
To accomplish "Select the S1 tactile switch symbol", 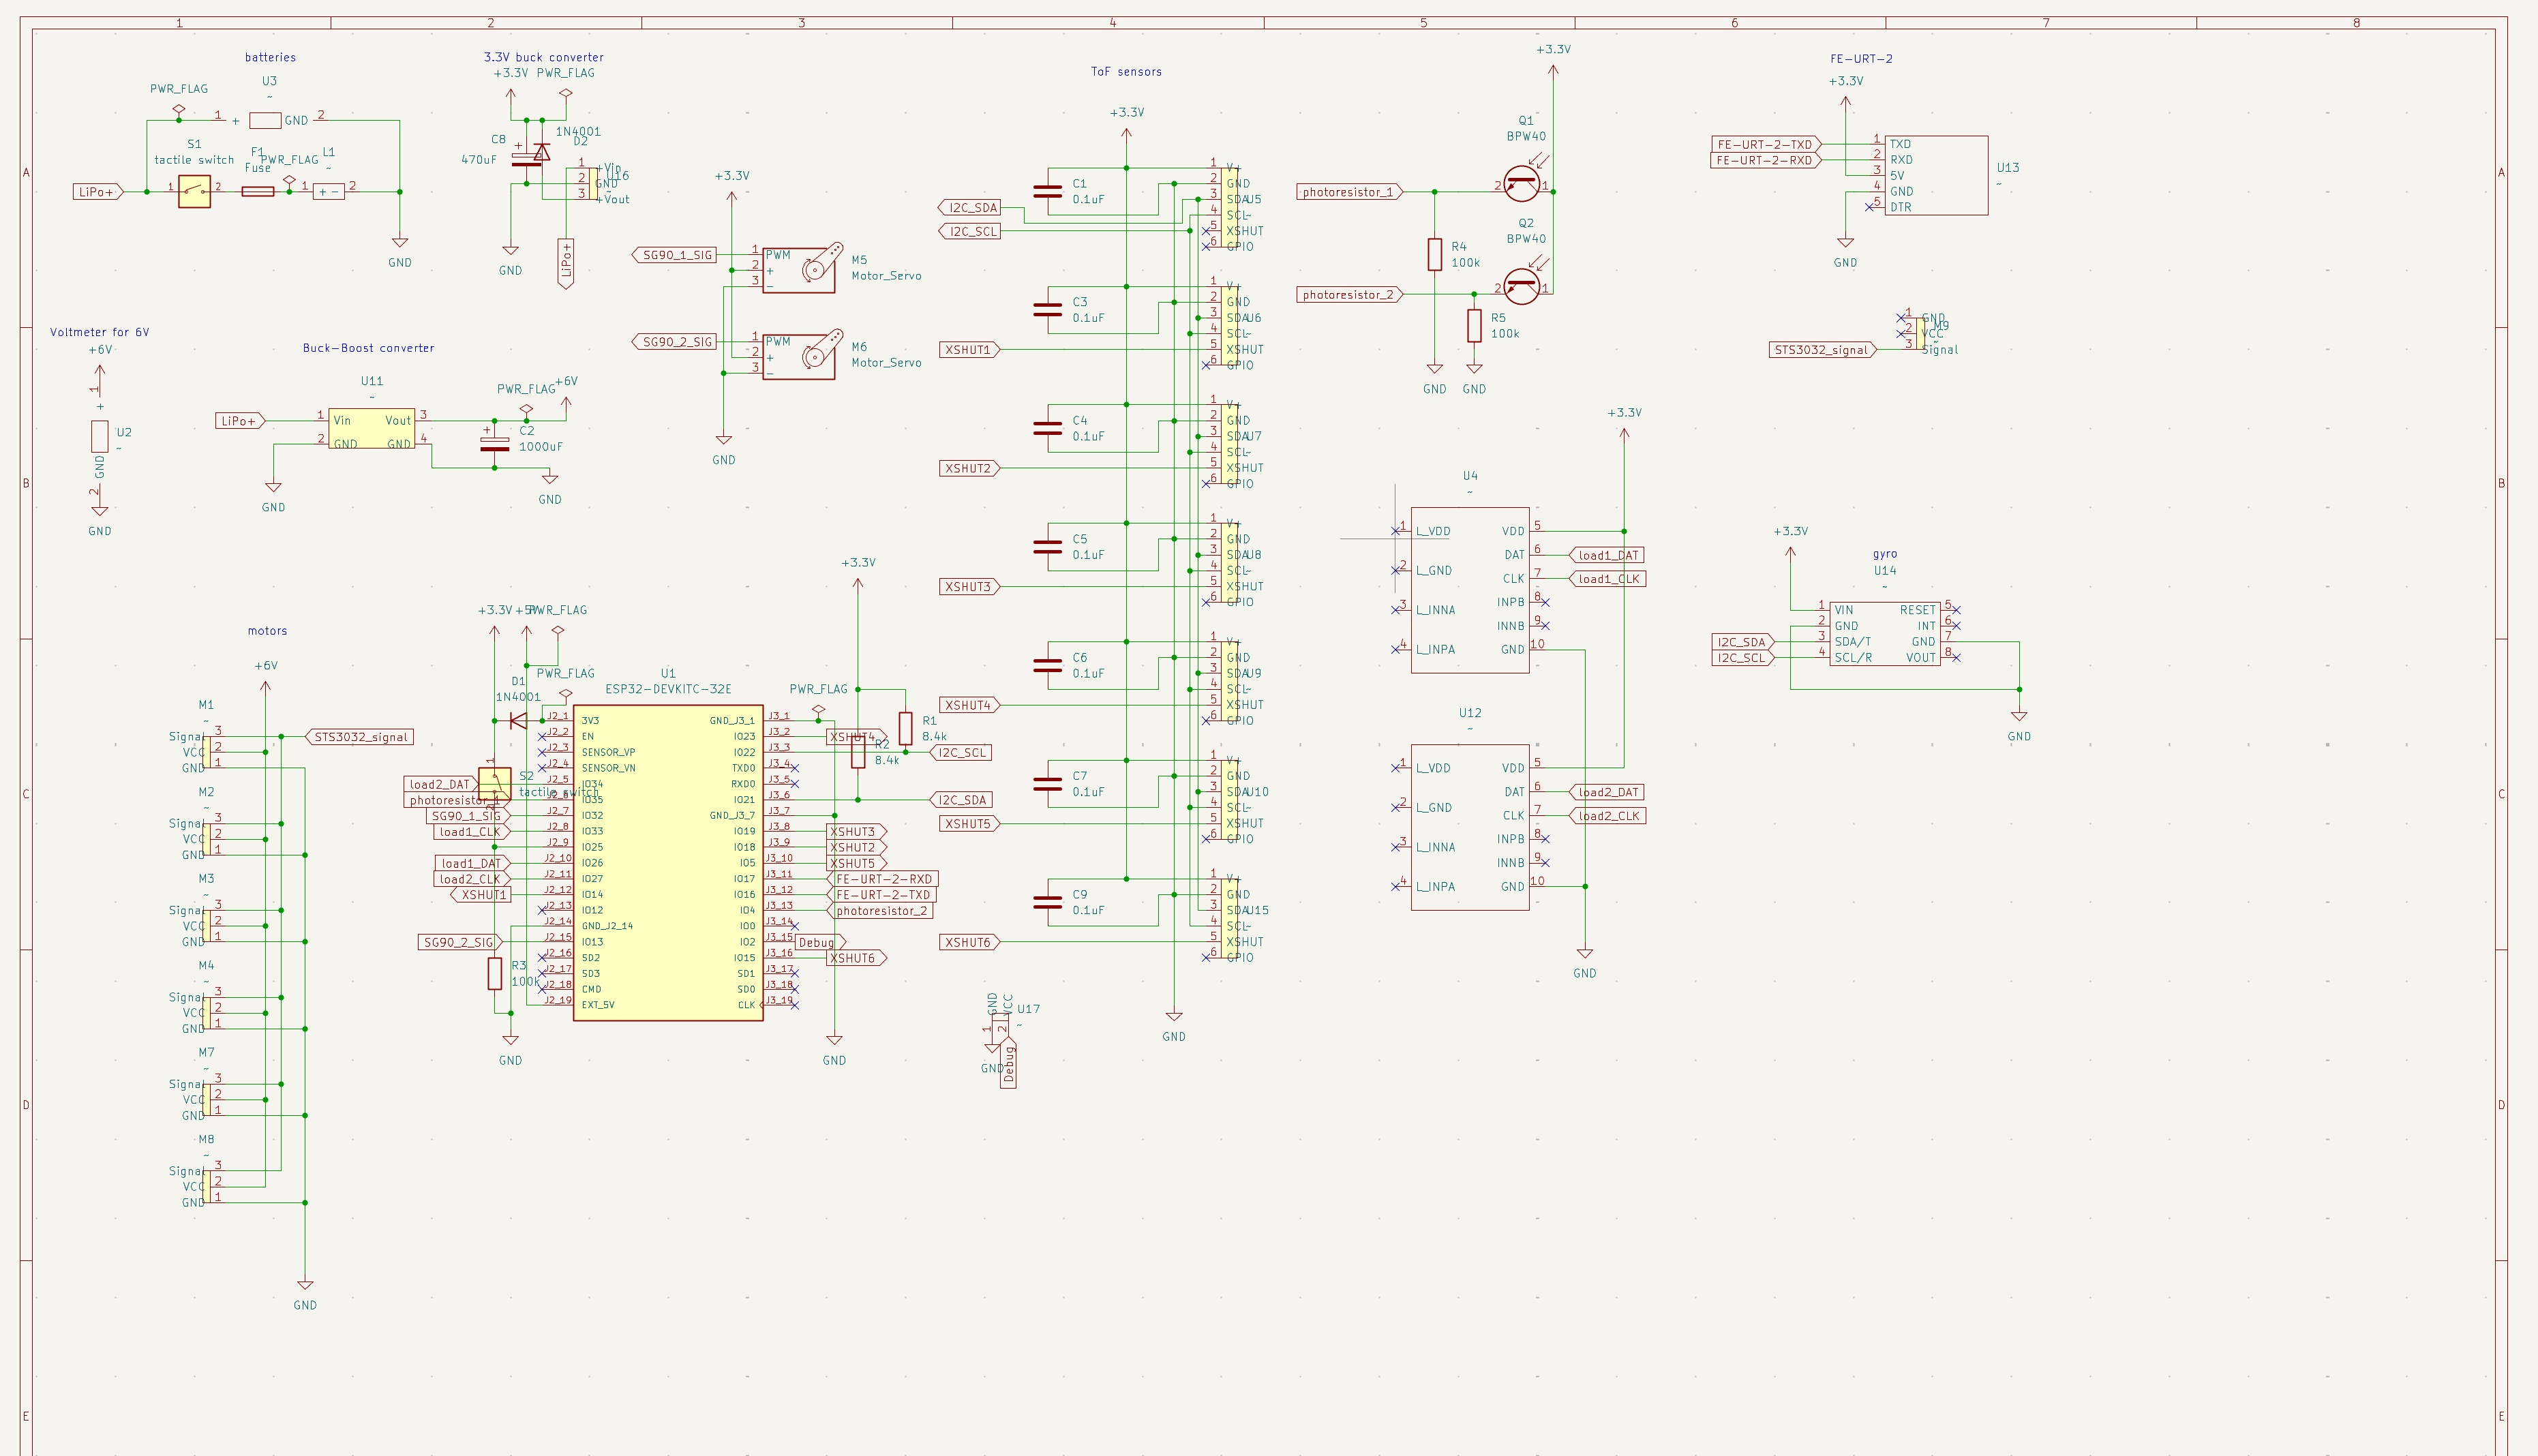I will 195,191.
